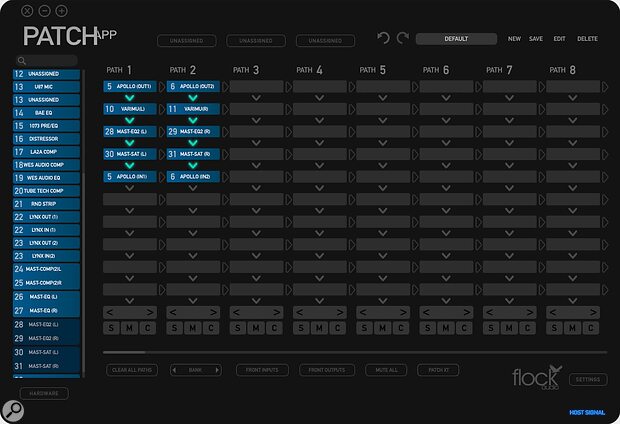The height and width of the screenshot is (424, 620).
Task: Toggle the C button on Path 1
Action: point(148,328)
